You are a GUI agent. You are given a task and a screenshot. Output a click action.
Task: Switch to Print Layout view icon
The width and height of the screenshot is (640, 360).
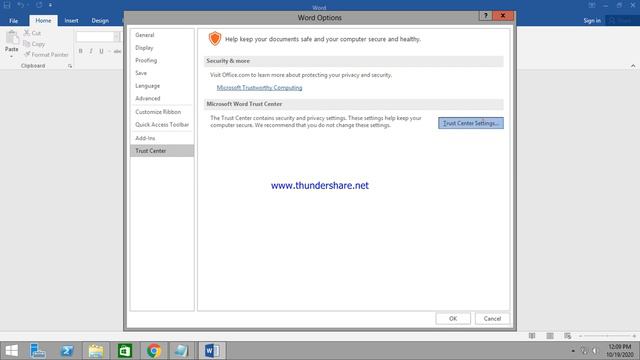[x=550, y=336]
